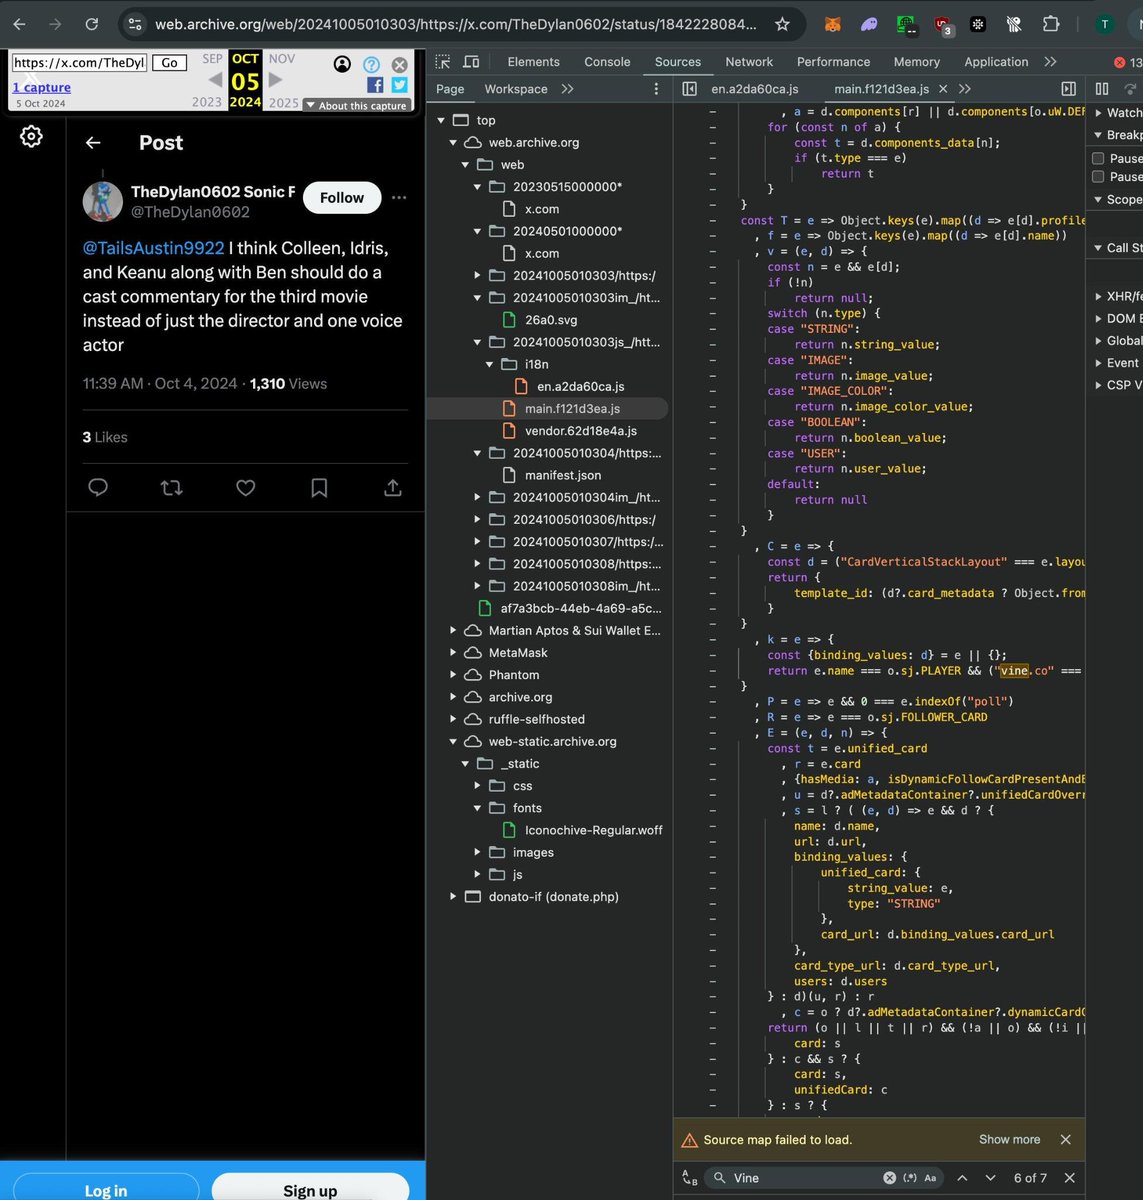Switch to the Elements tab
This screenshot has height=1200, width=1143.
(x=533, y=62)
